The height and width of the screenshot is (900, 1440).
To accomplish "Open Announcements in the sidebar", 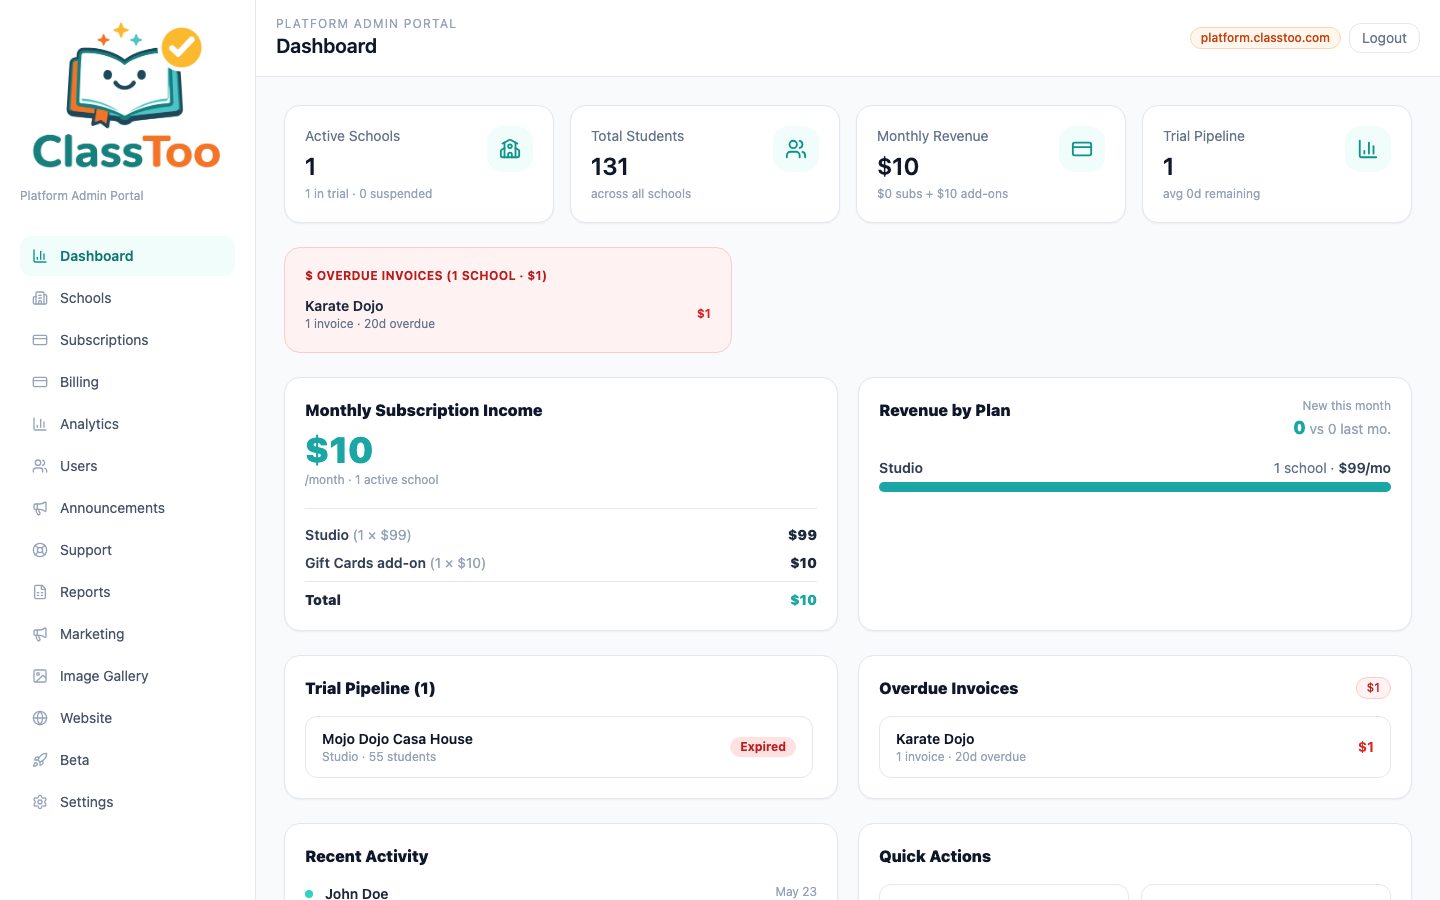I will click(127, 508).
